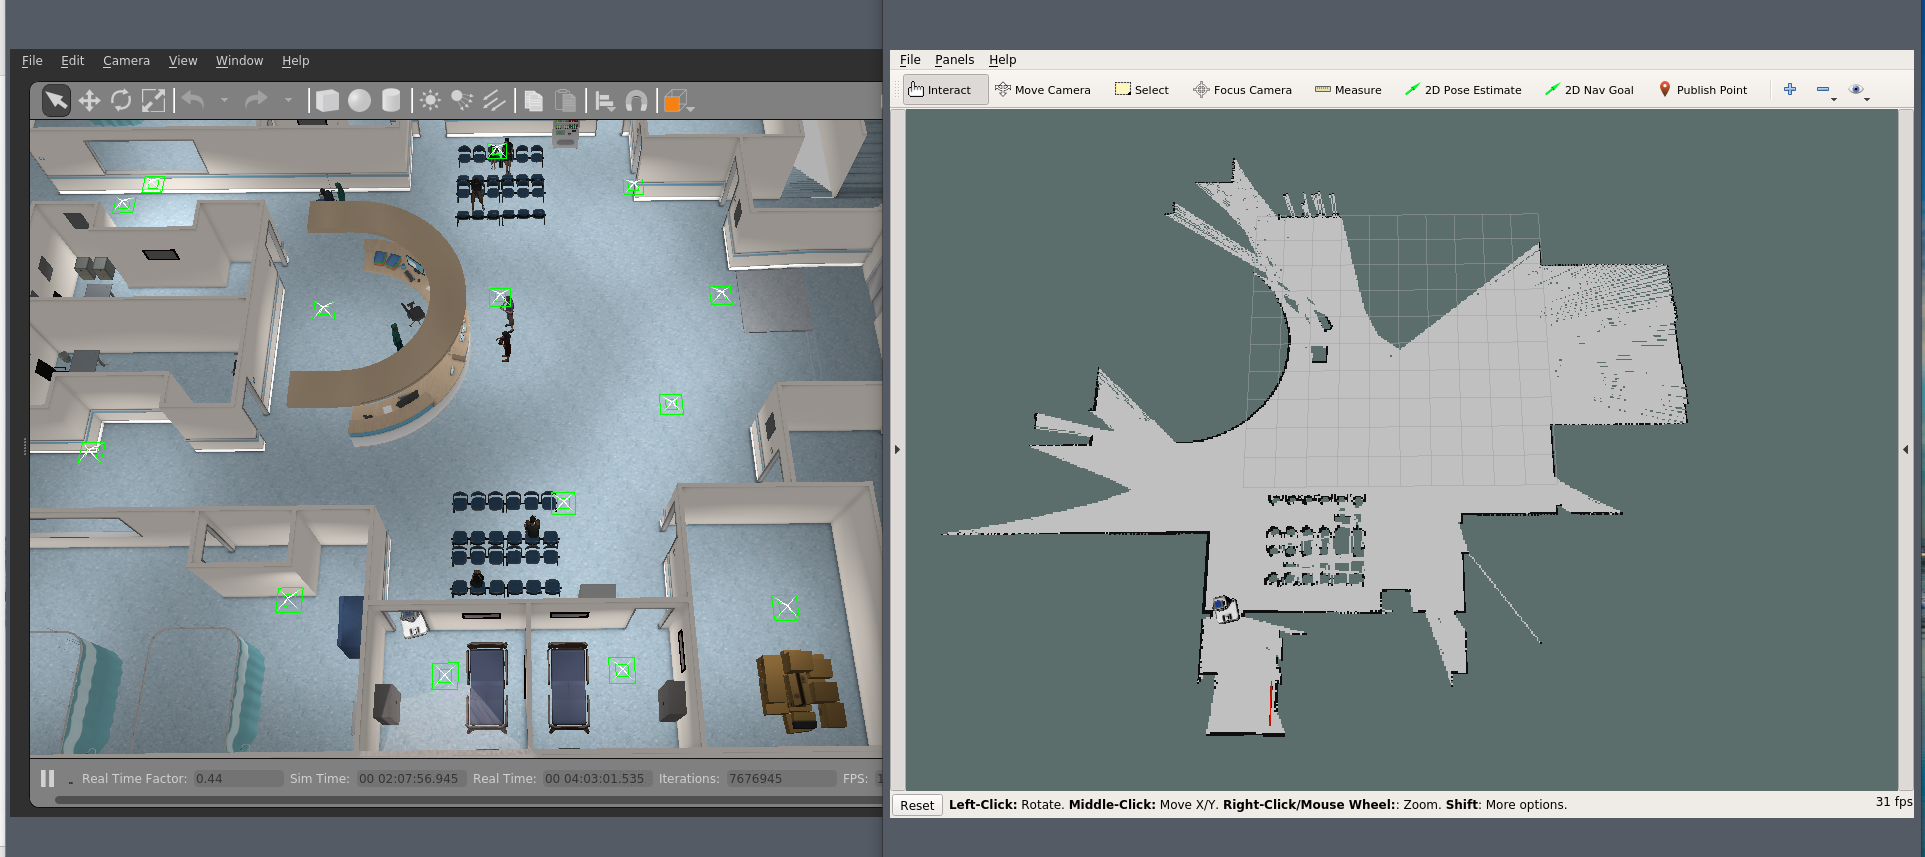
Task: Pause the Gazebo simulation
Action: click(48, 778)
